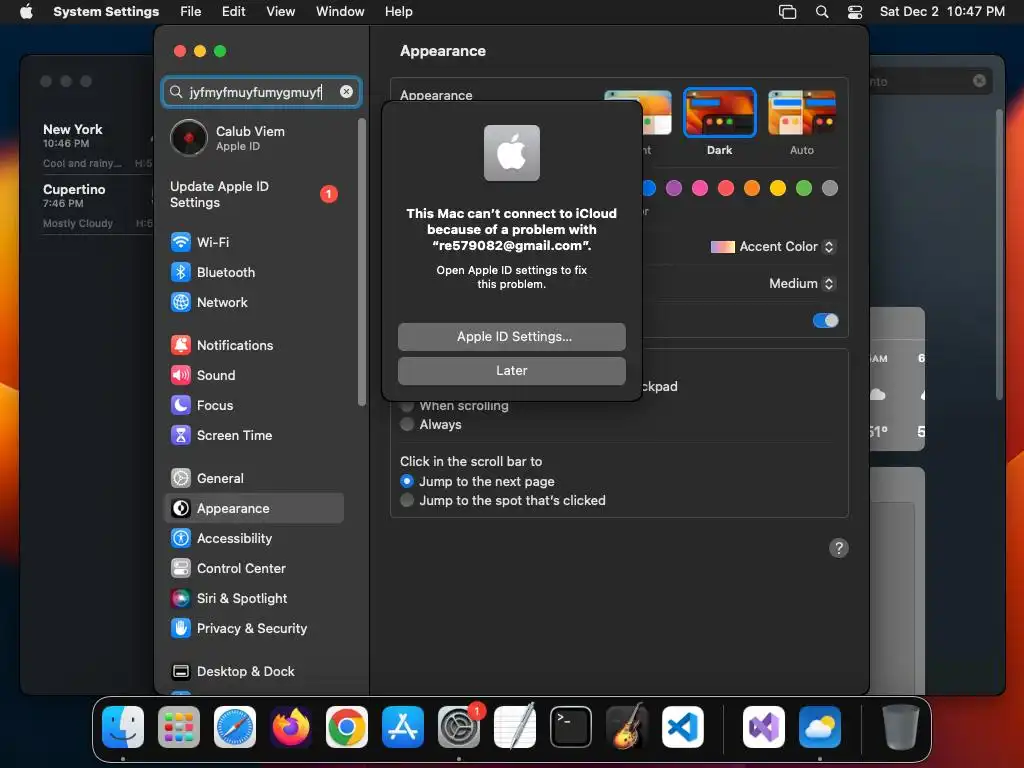
Task: Choose pink accent color
Action: point(700,189)
